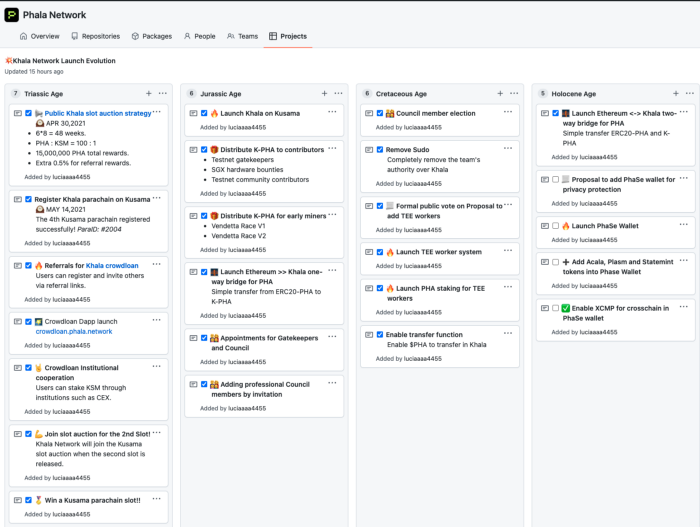Open card menu for Win a Kusama parachain slot
The image size is (700, 527).
click(x=156, y=498)
